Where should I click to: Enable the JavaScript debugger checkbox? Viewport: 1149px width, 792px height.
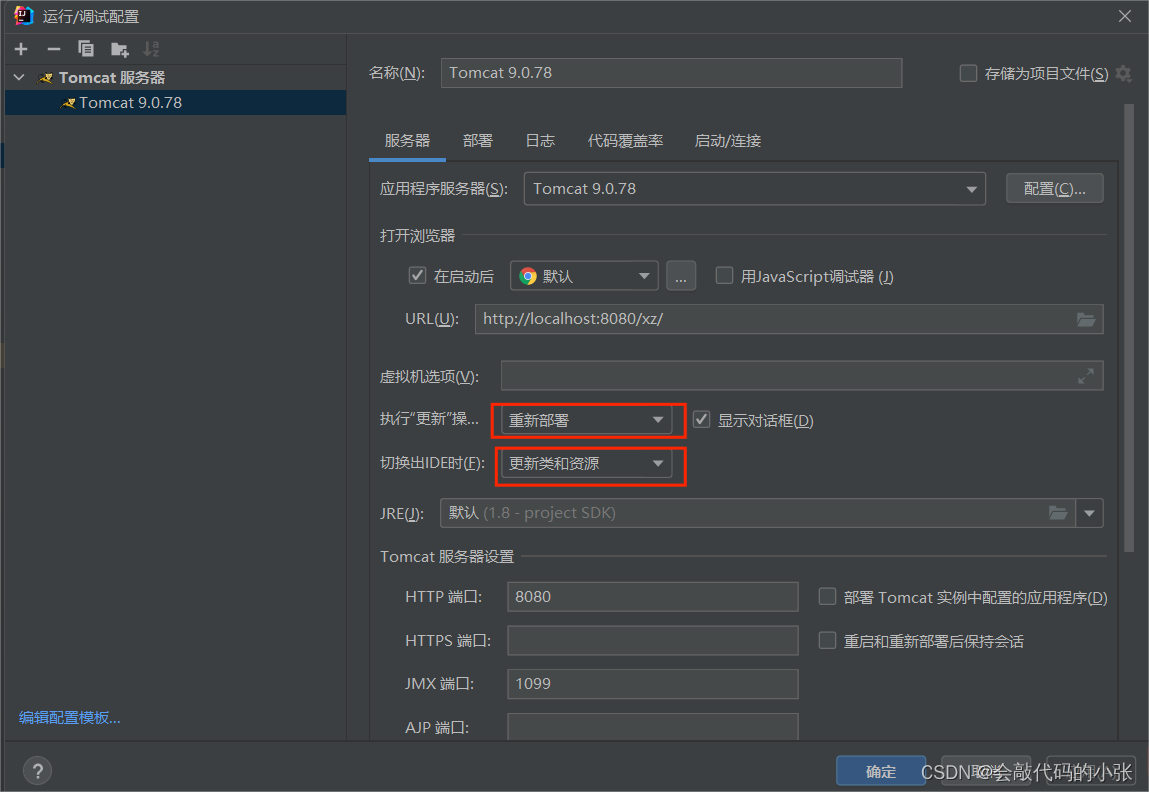point(724,275)
